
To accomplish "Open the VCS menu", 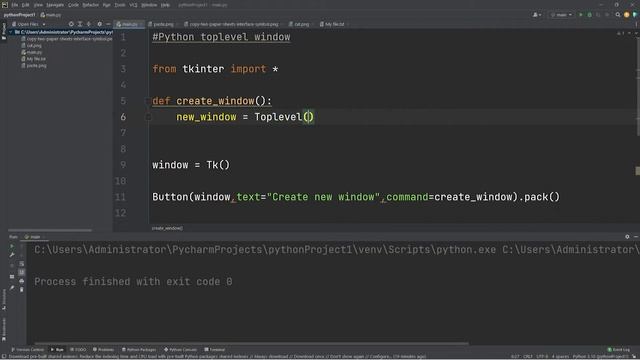I will click(133, 5).
